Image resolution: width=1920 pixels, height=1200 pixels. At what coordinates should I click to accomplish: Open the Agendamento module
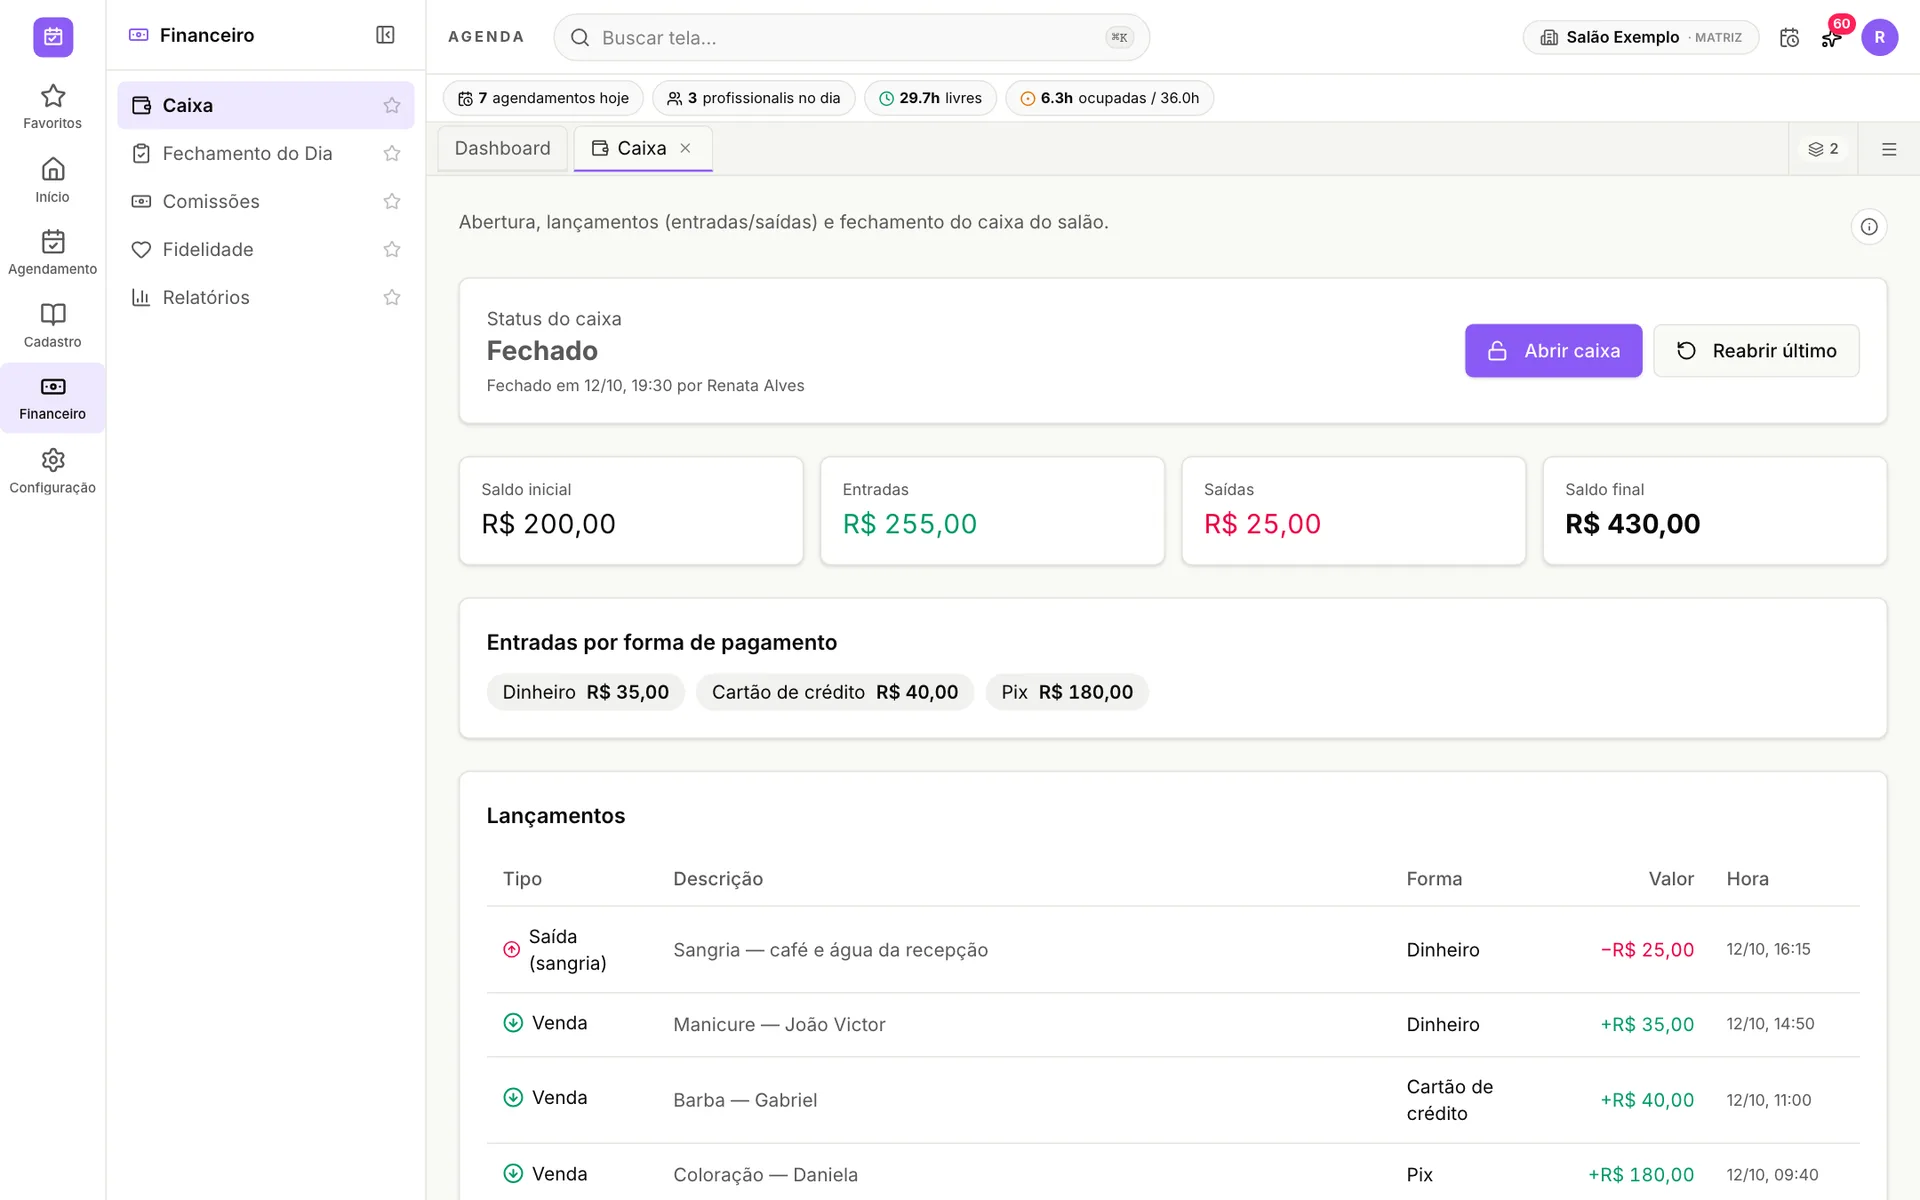(52, 253)
